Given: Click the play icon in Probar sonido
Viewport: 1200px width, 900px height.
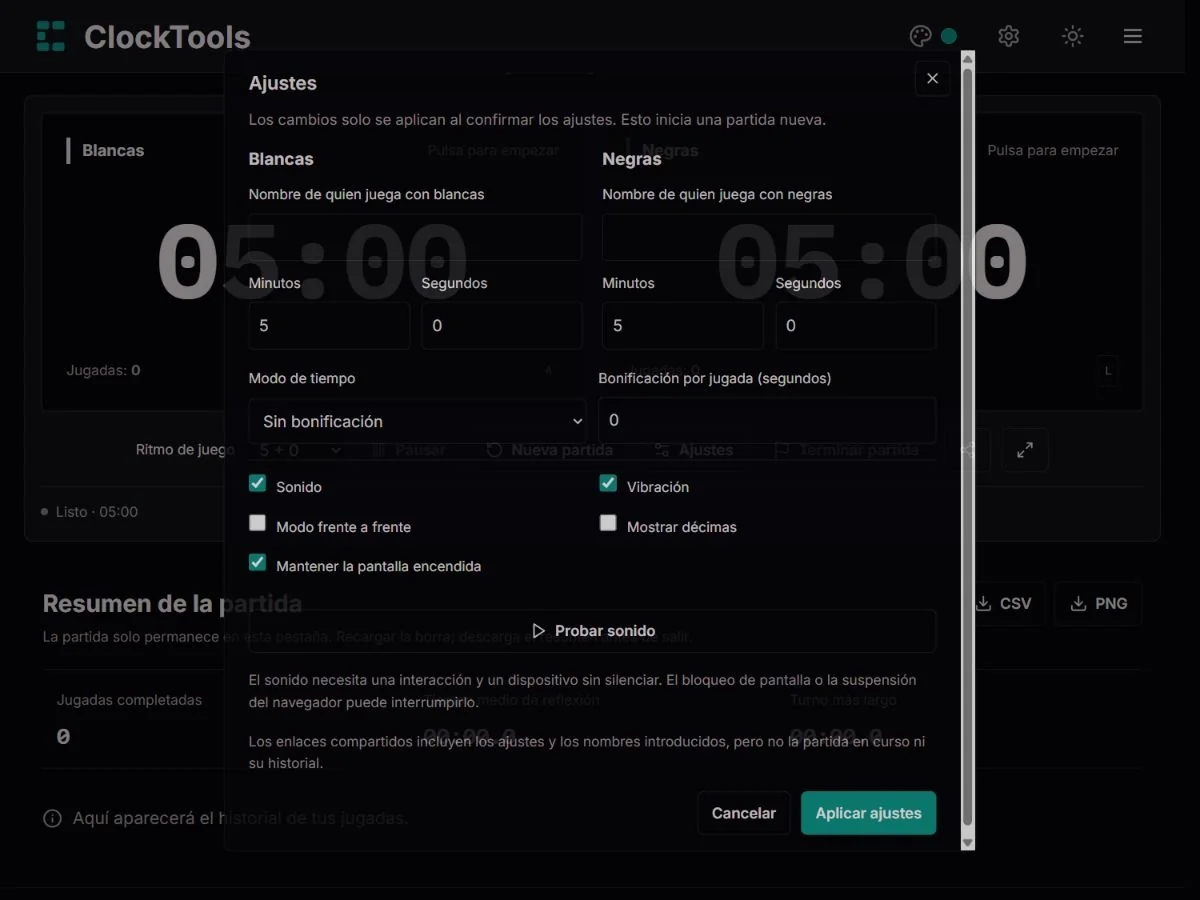Looking at the screenshot, I should tap(539, 631).
